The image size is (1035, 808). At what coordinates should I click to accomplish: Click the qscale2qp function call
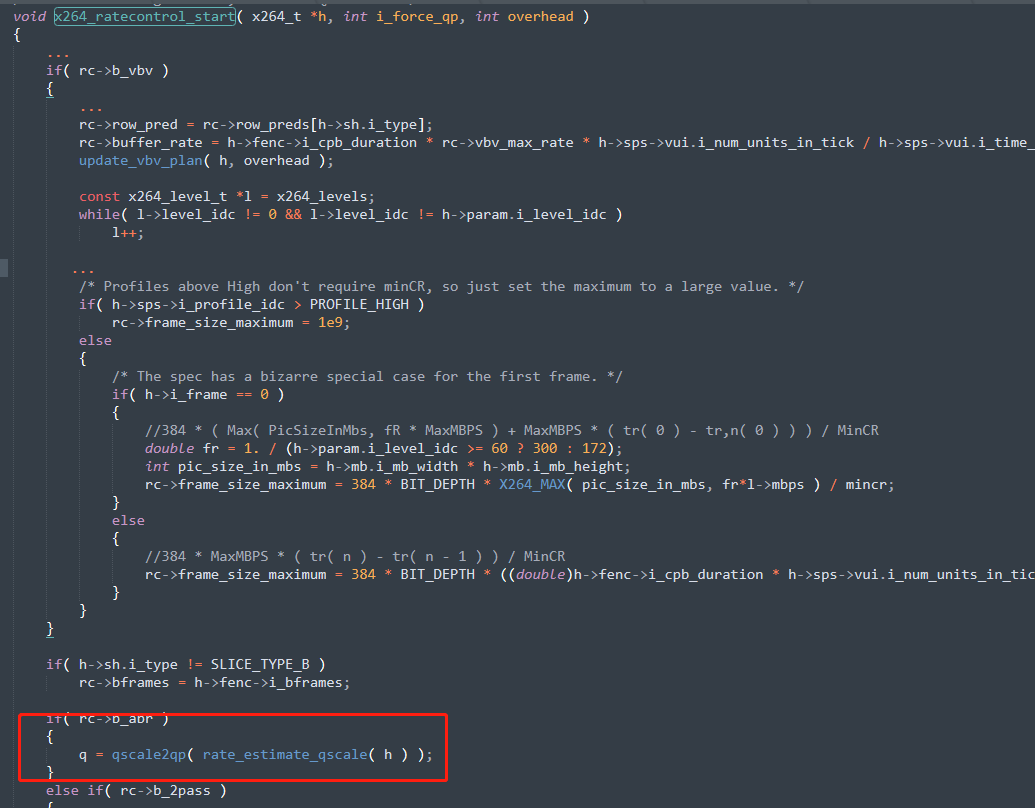(x=149, y=754)
